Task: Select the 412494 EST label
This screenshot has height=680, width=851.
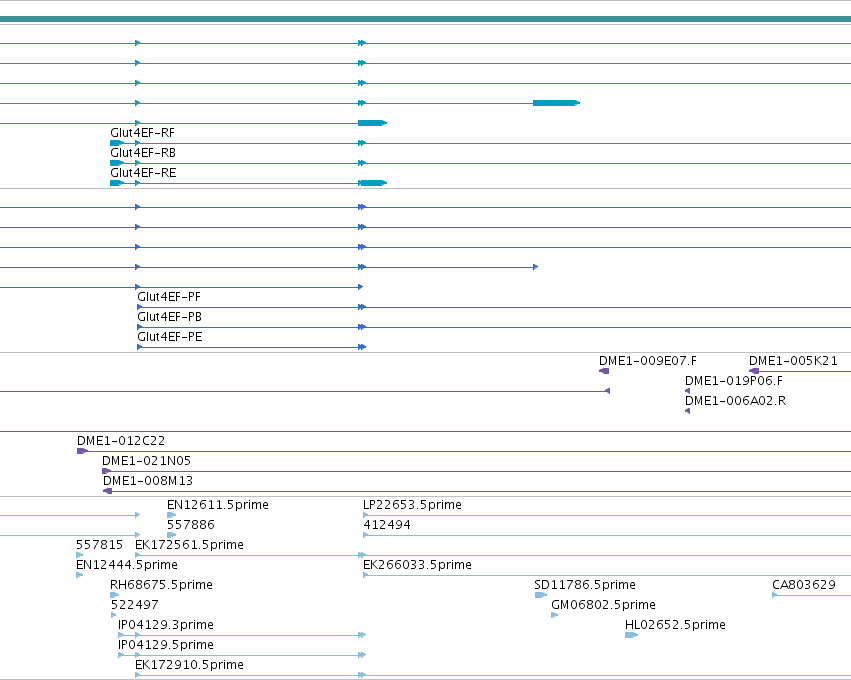Action: tap(386, 525)
